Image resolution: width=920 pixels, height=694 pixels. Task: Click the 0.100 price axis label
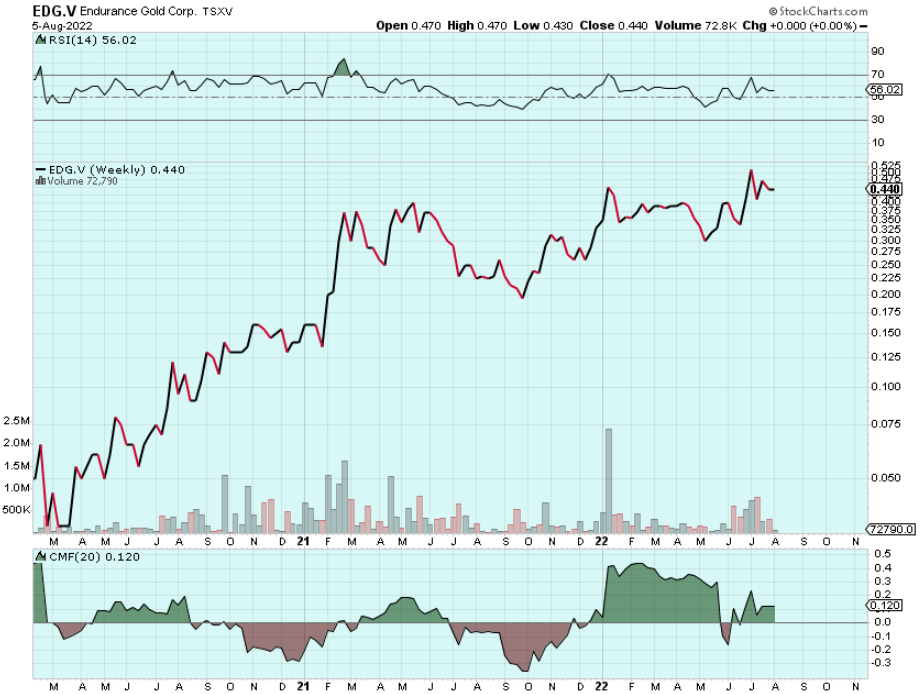885,387
